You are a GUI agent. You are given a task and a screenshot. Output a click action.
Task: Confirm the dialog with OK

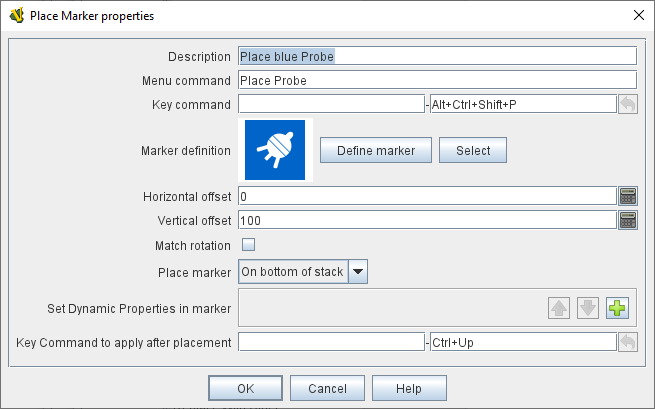(245, 388)
